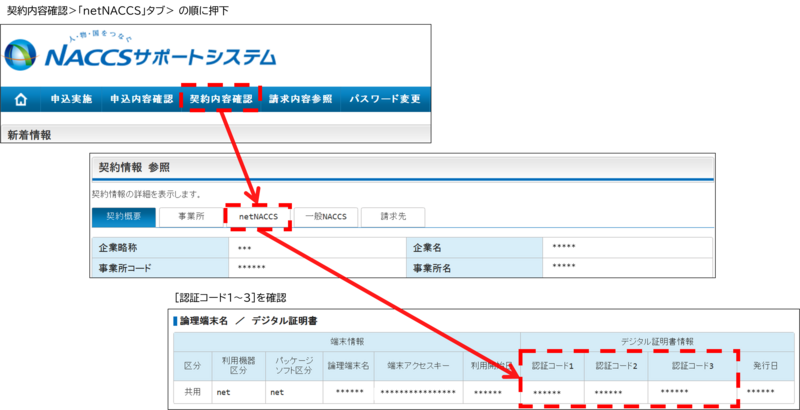Click the 認証コード2 value cell
800x410 pixels.
coord(615,392)
